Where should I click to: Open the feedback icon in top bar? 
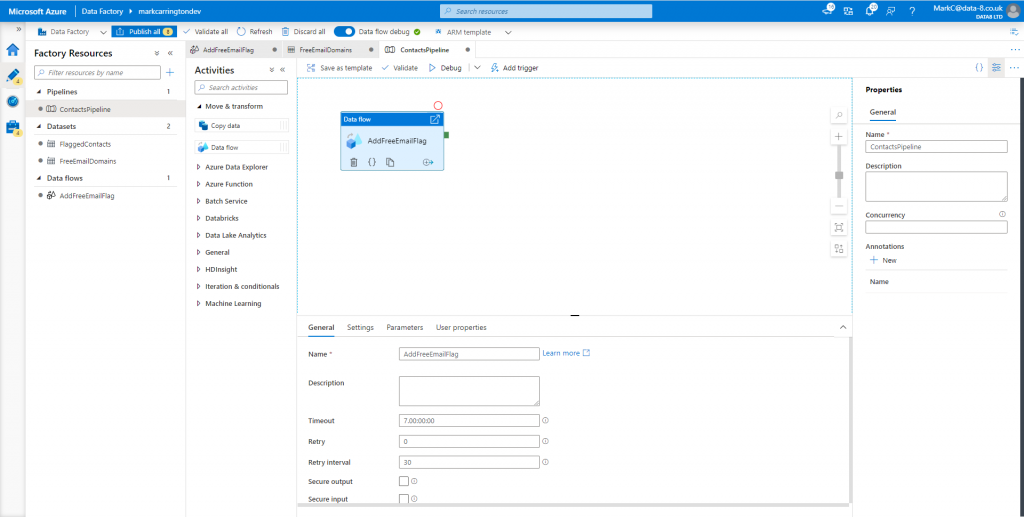(891, 11)
